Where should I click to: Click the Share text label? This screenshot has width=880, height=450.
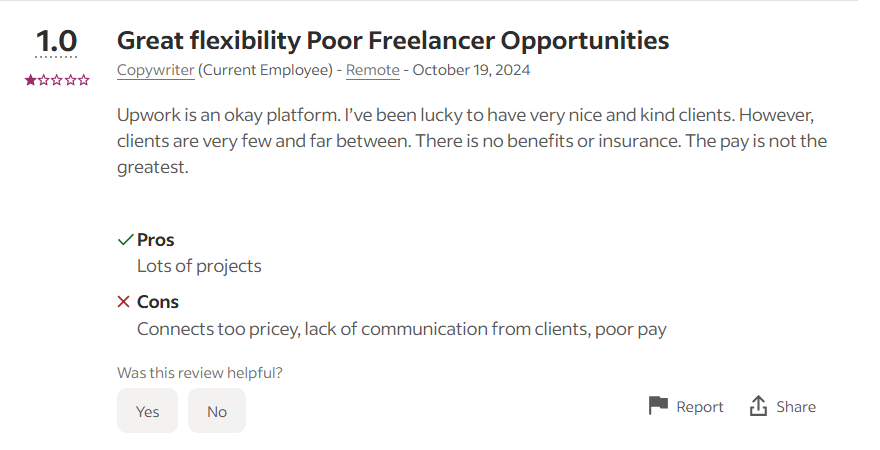pos(796,407)
